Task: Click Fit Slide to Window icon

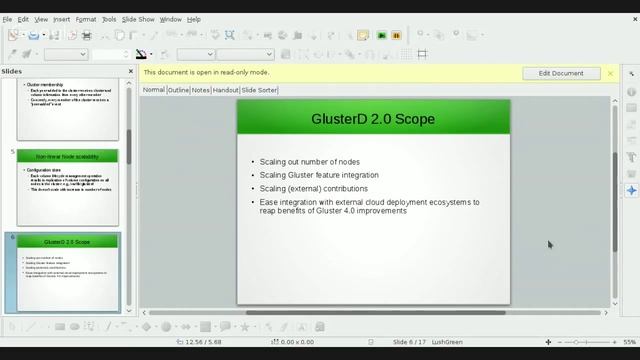Action: click(548, 342)
